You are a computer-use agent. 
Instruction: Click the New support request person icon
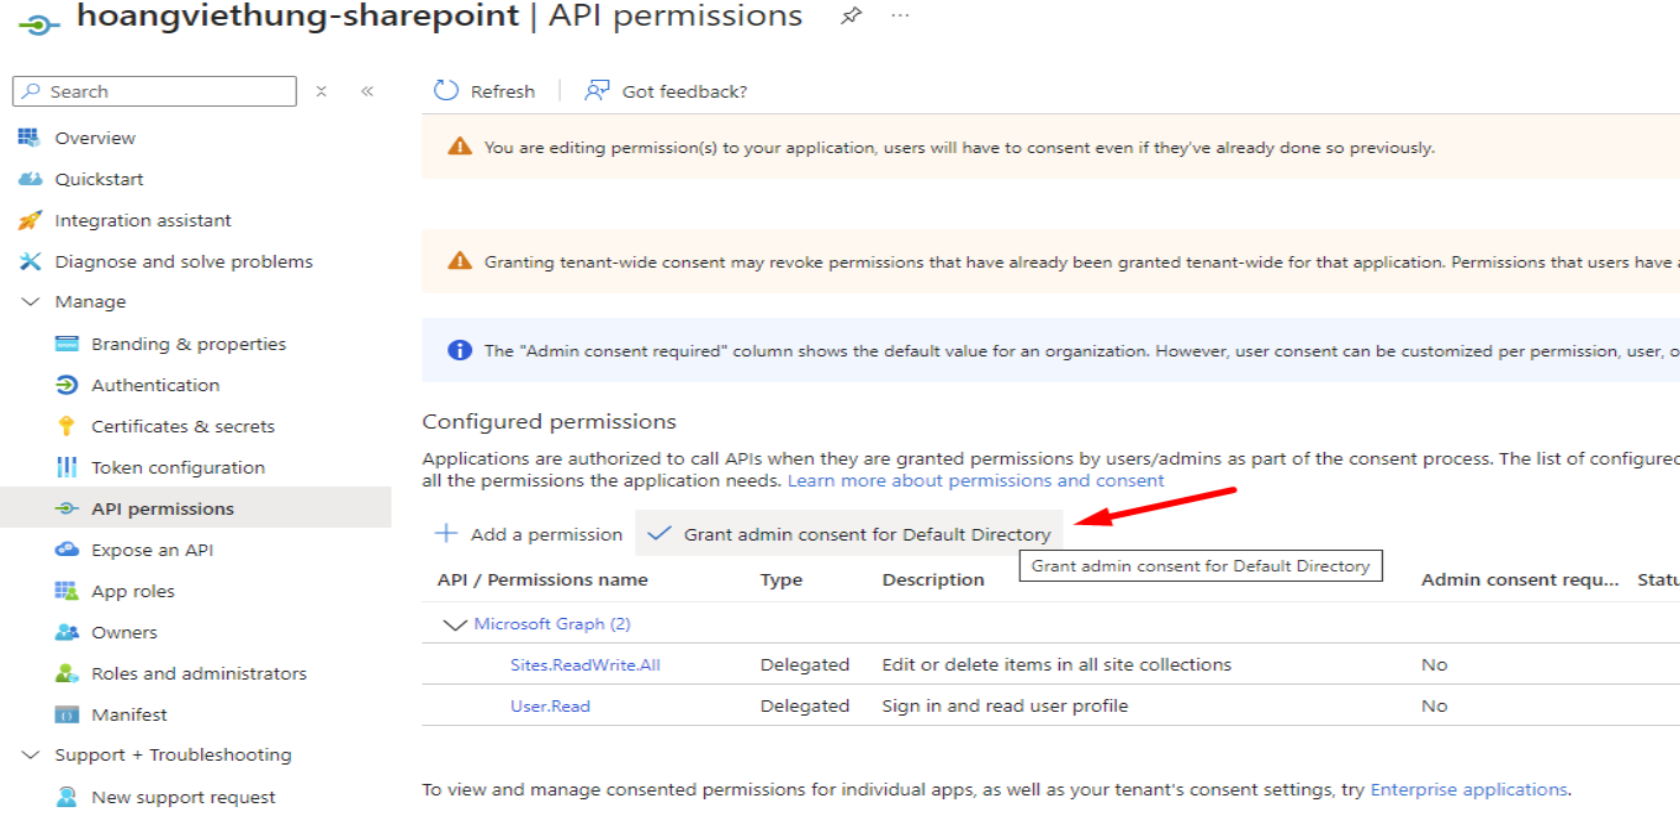click(67, 797)
